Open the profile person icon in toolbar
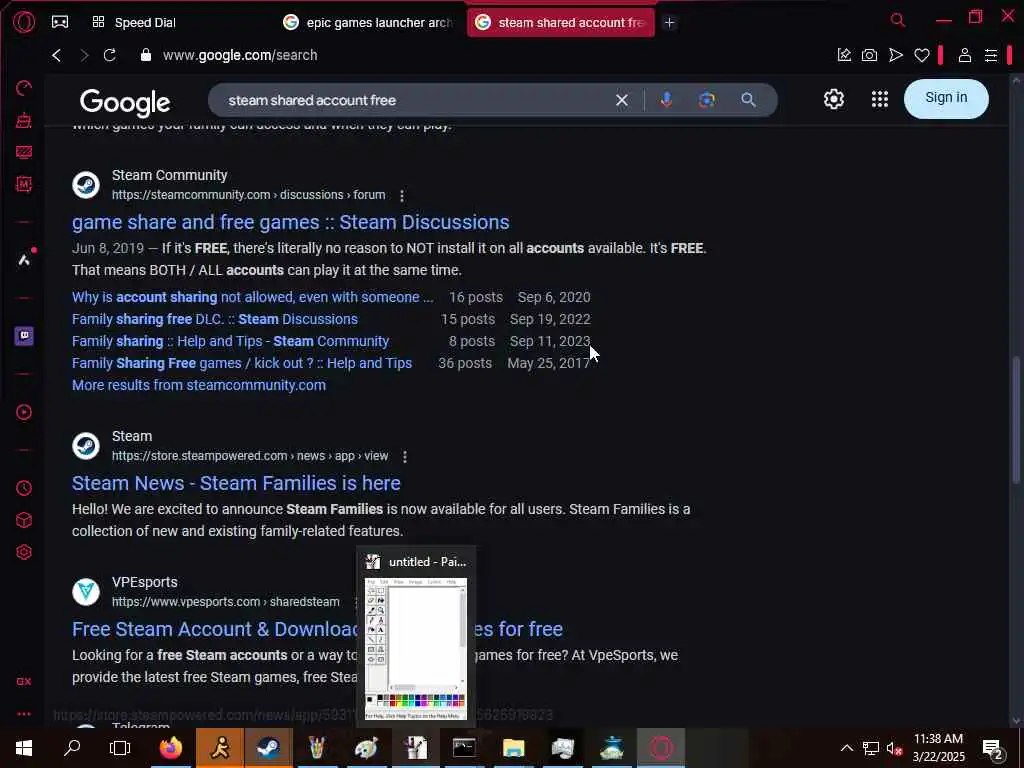 965,55
